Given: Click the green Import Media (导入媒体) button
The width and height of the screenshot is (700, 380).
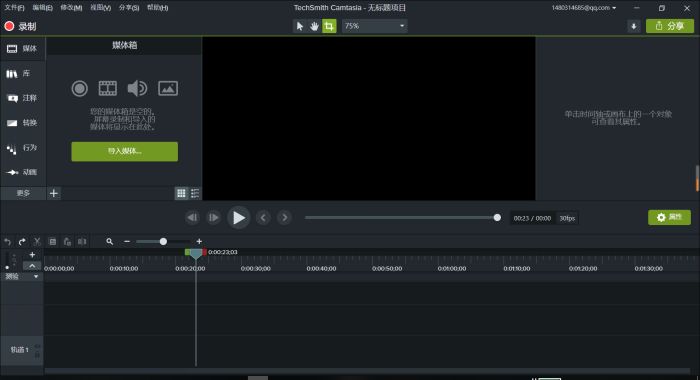Looking at the screenshot, I should [125, 151].
